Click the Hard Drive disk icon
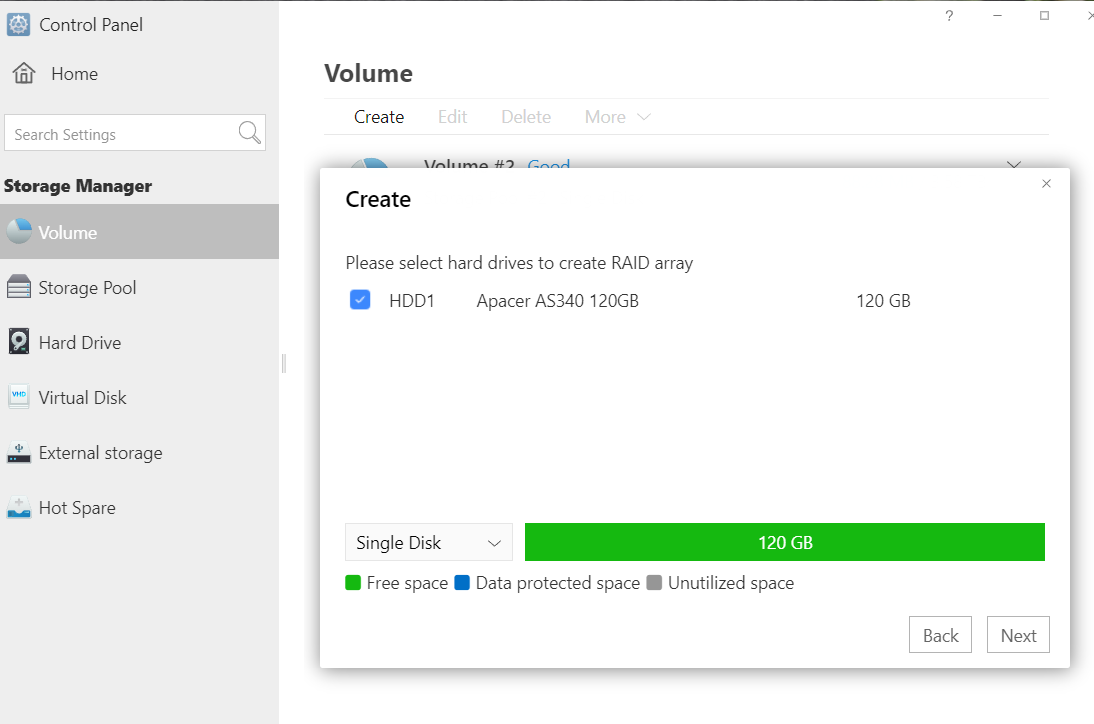The image size is (1094, 724). click(19, 342)
